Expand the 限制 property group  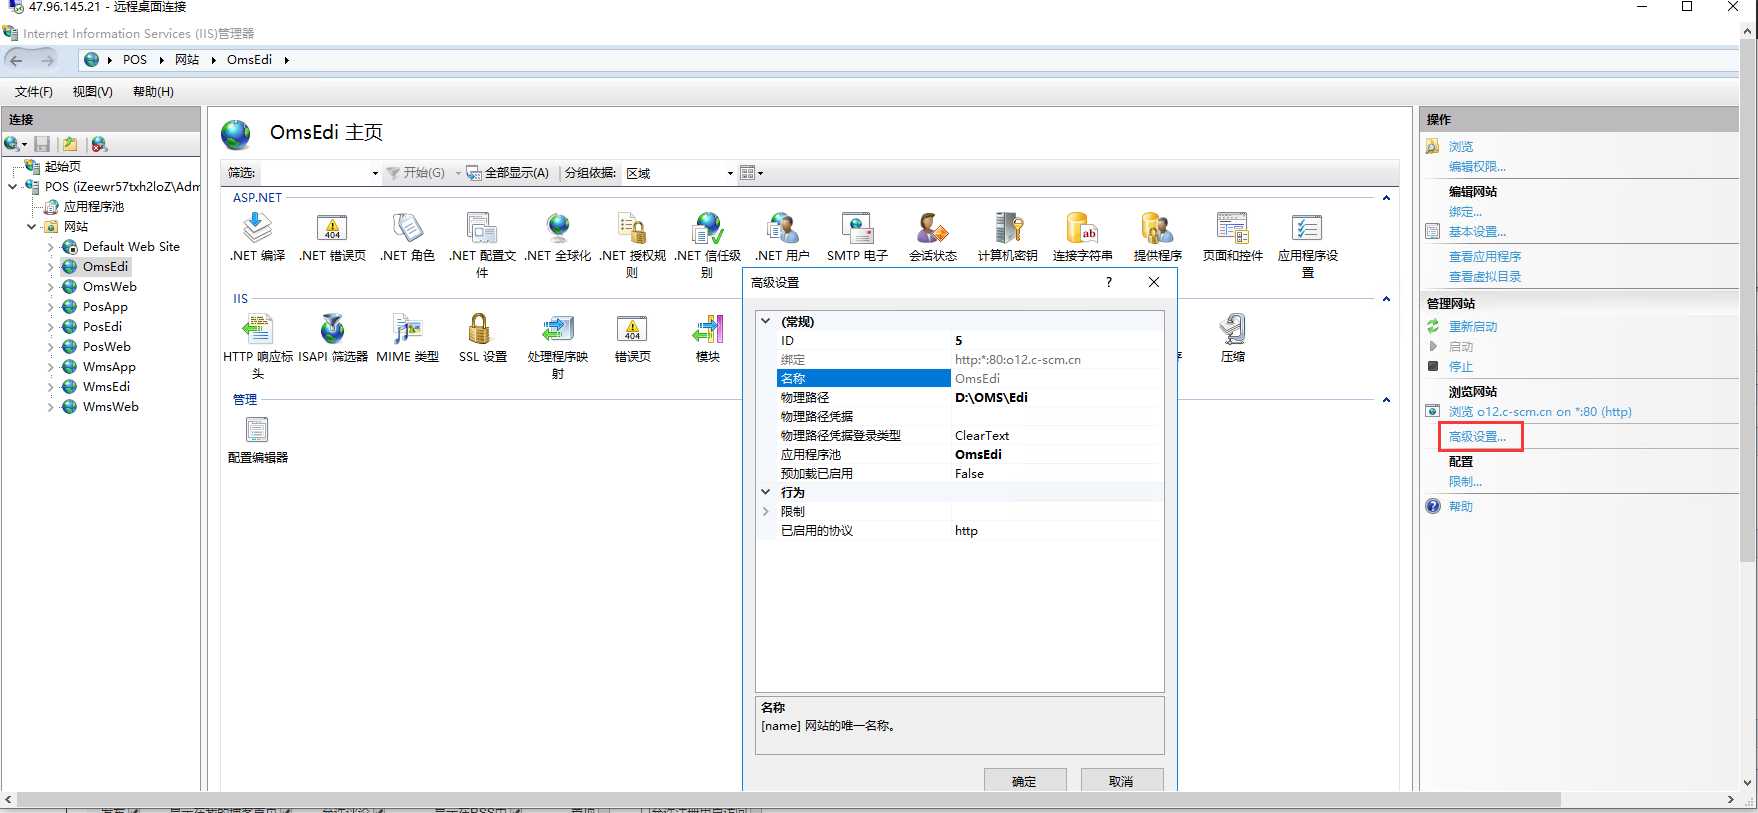(766, 511)
